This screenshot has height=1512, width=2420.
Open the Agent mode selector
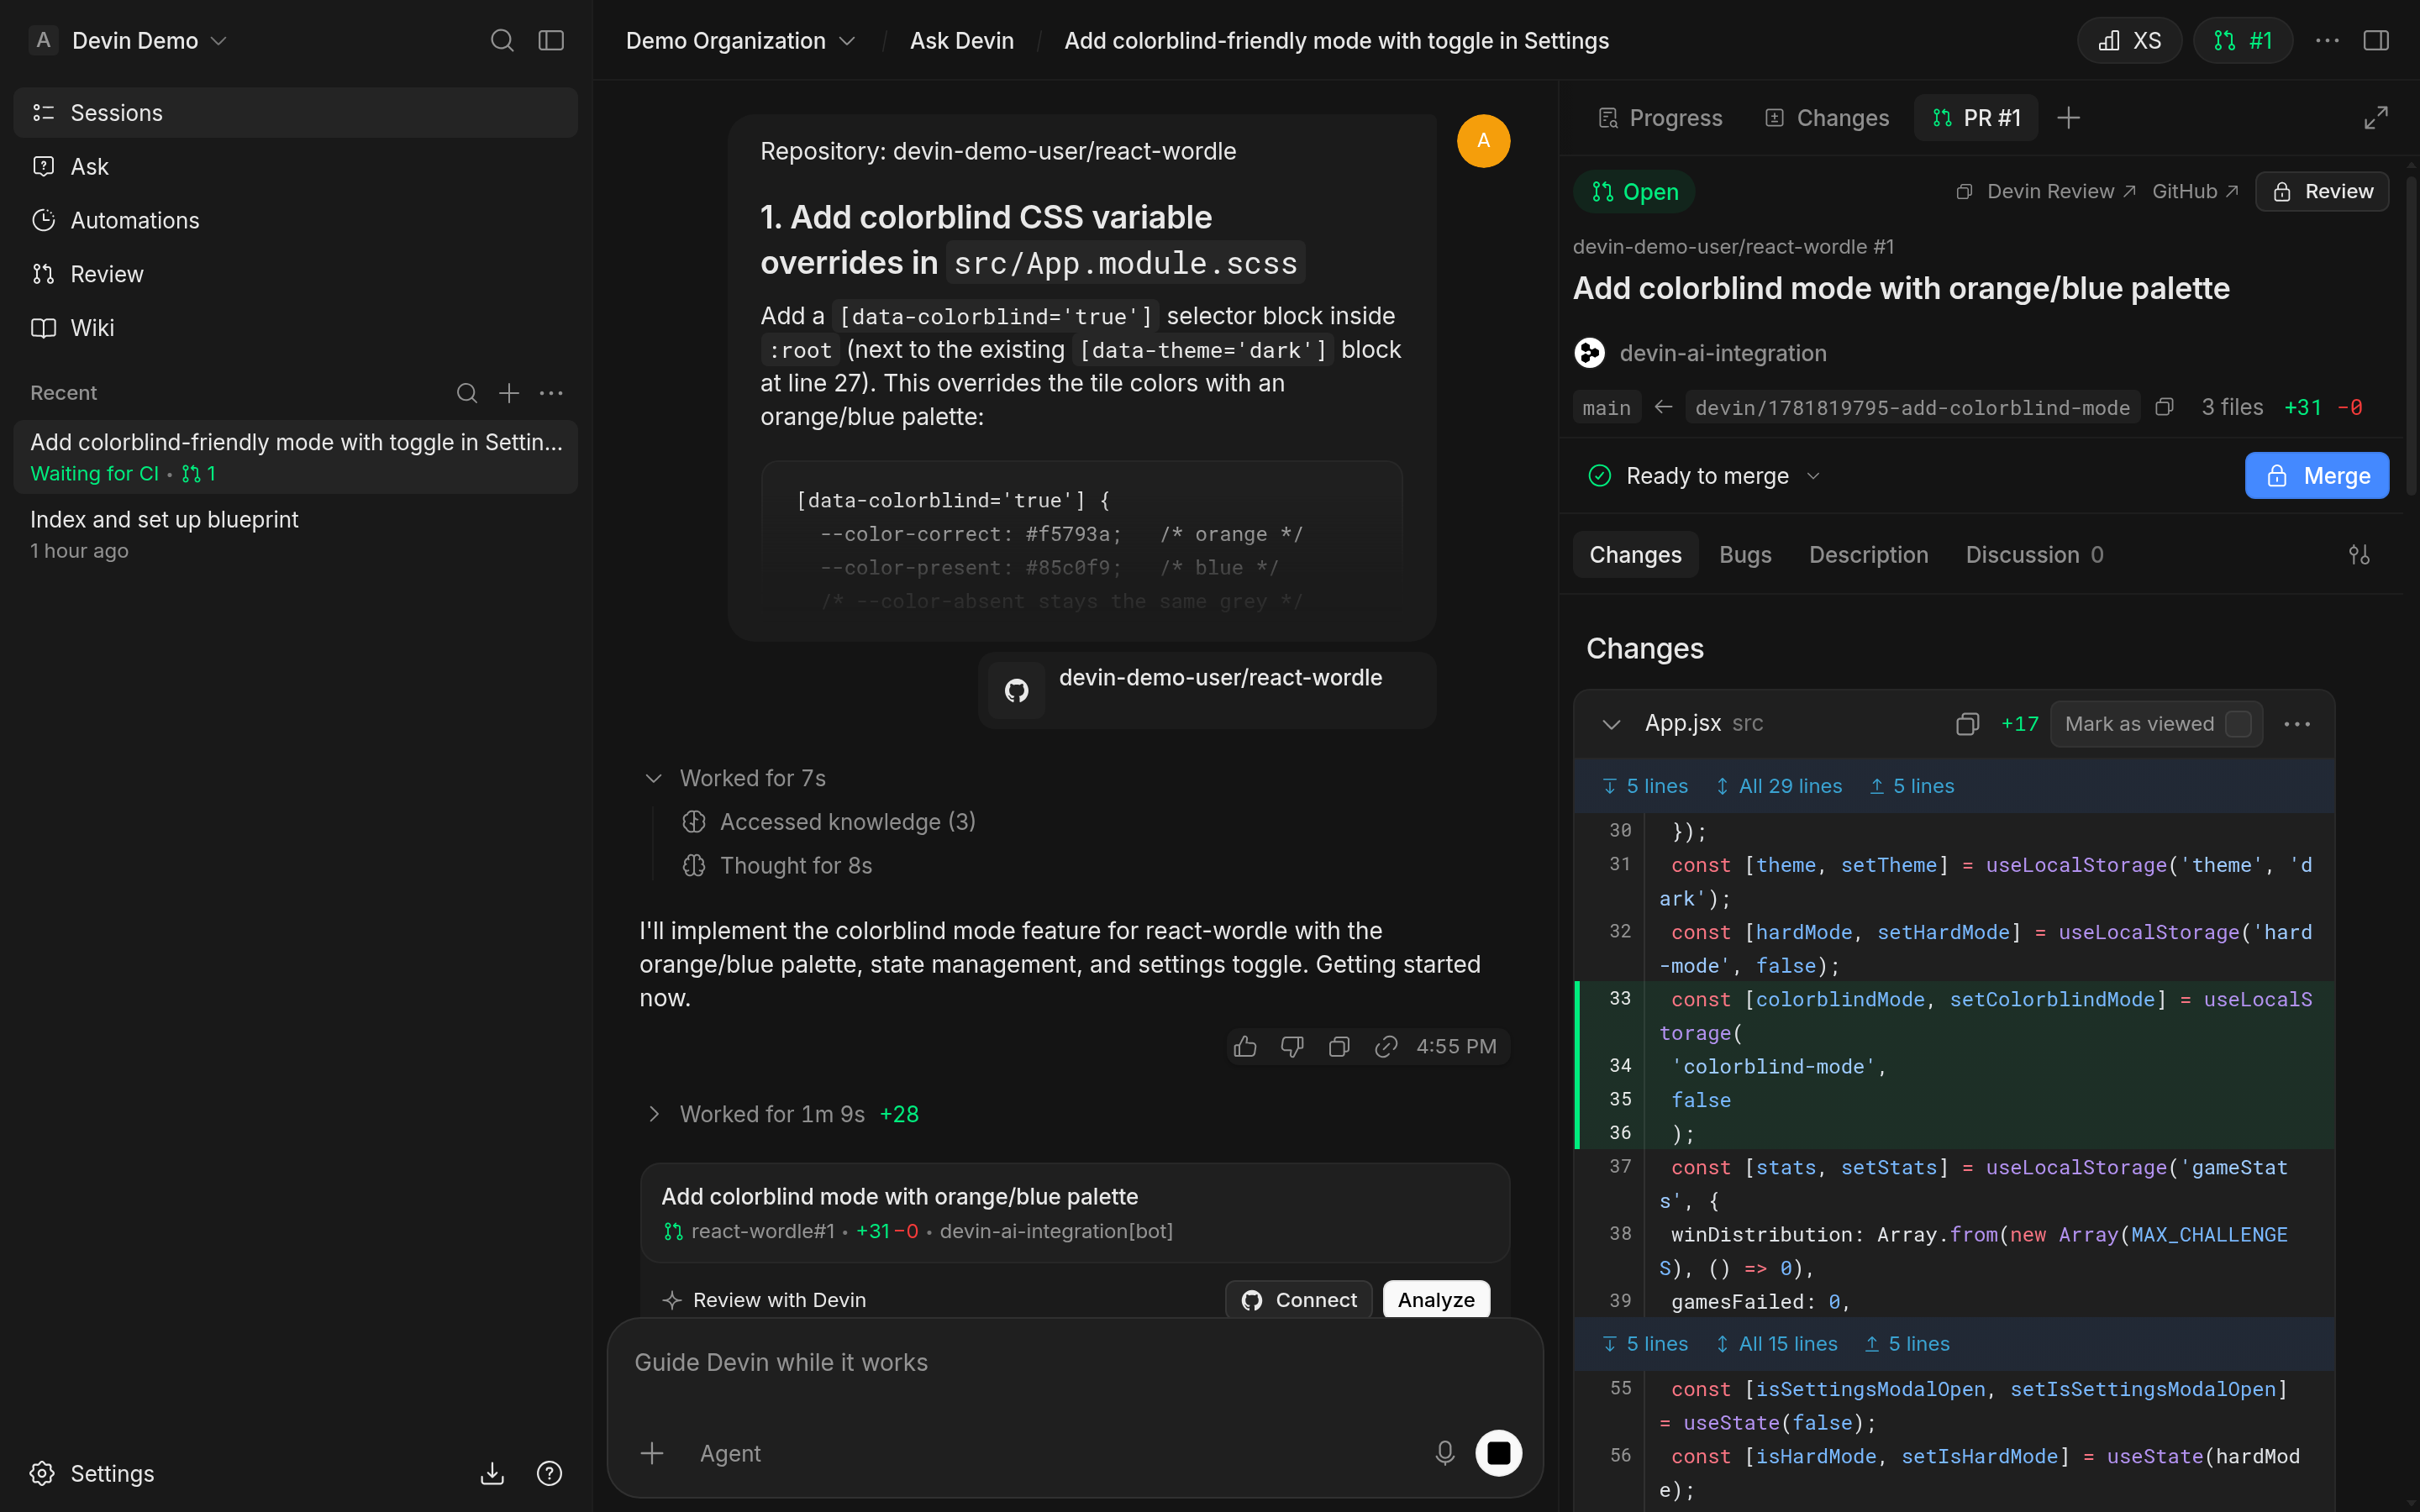click(730, 1453)
